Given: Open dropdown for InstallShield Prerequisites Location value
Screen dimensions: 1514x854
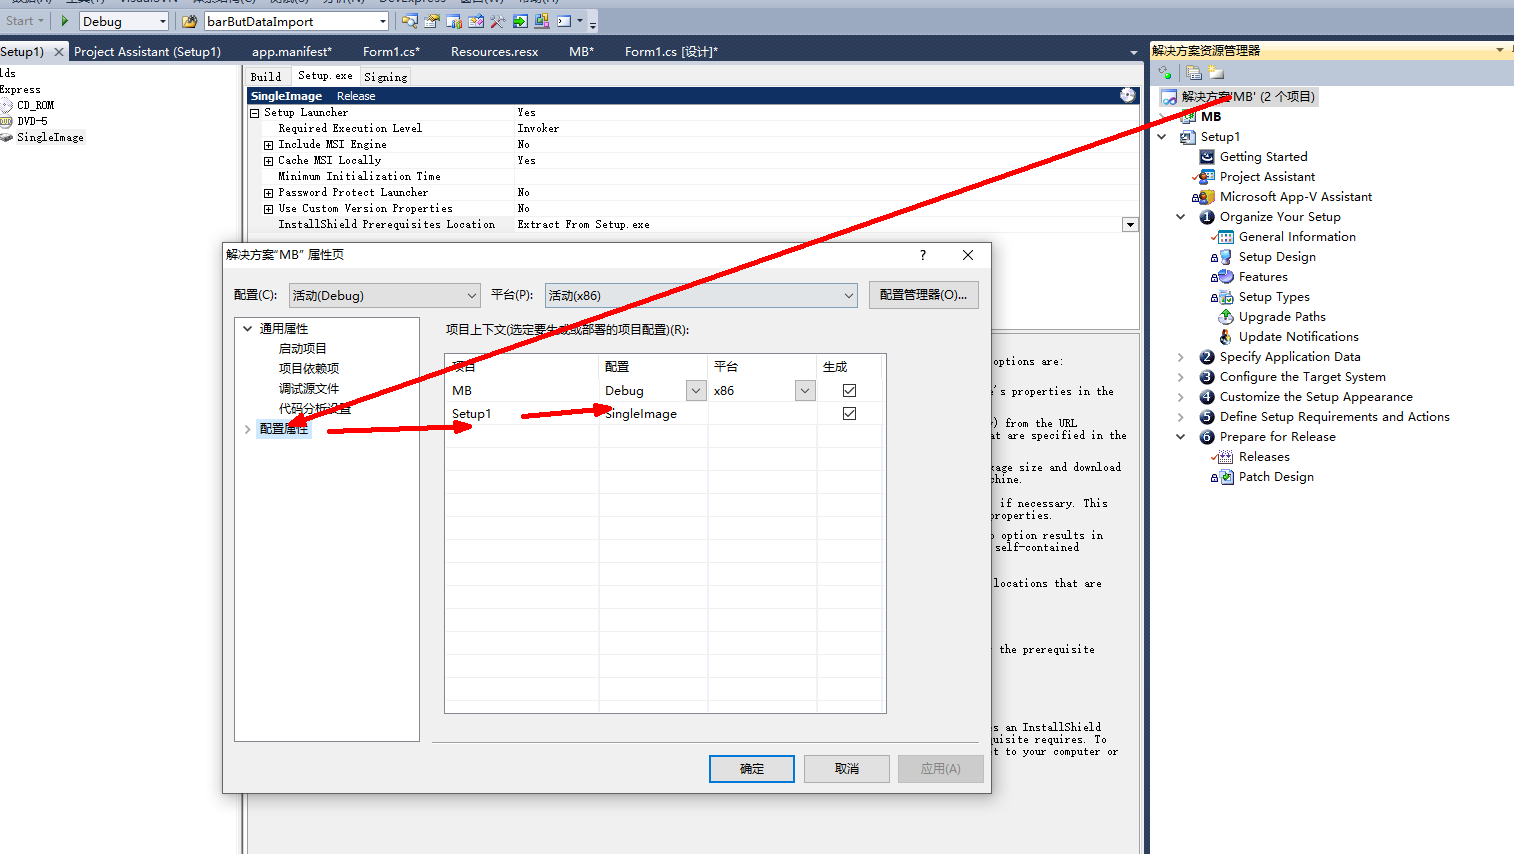Looking at the screenshot, I should [x=1130, y=225].
